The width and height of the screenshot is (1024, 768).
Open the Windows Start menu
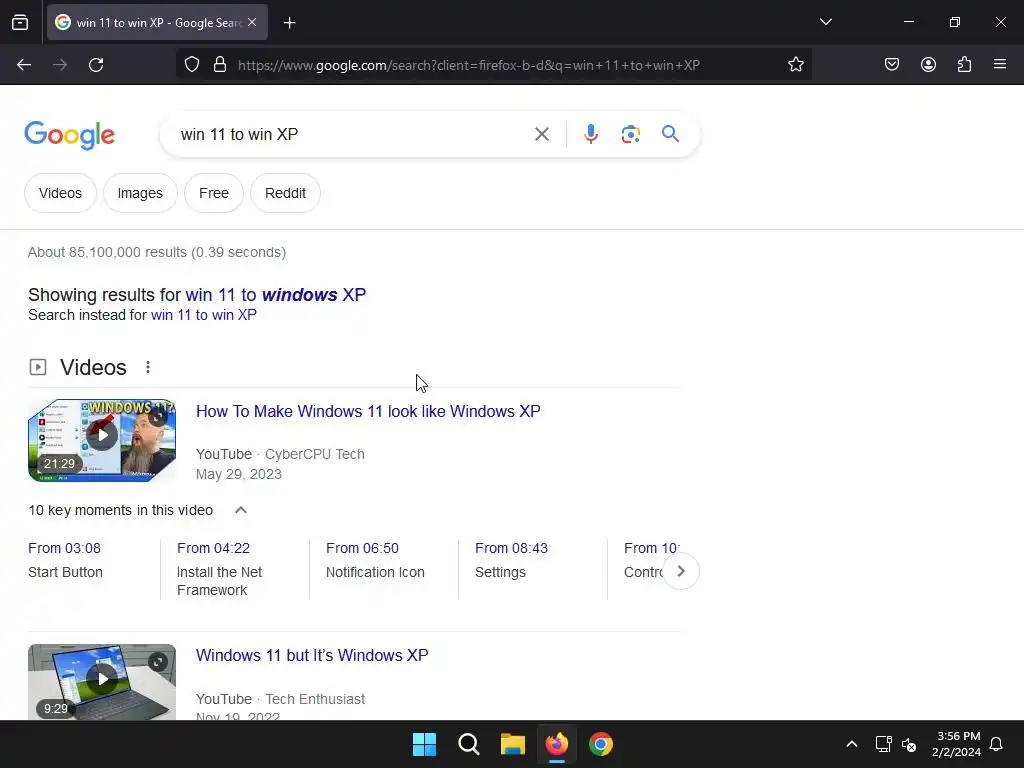424,744
